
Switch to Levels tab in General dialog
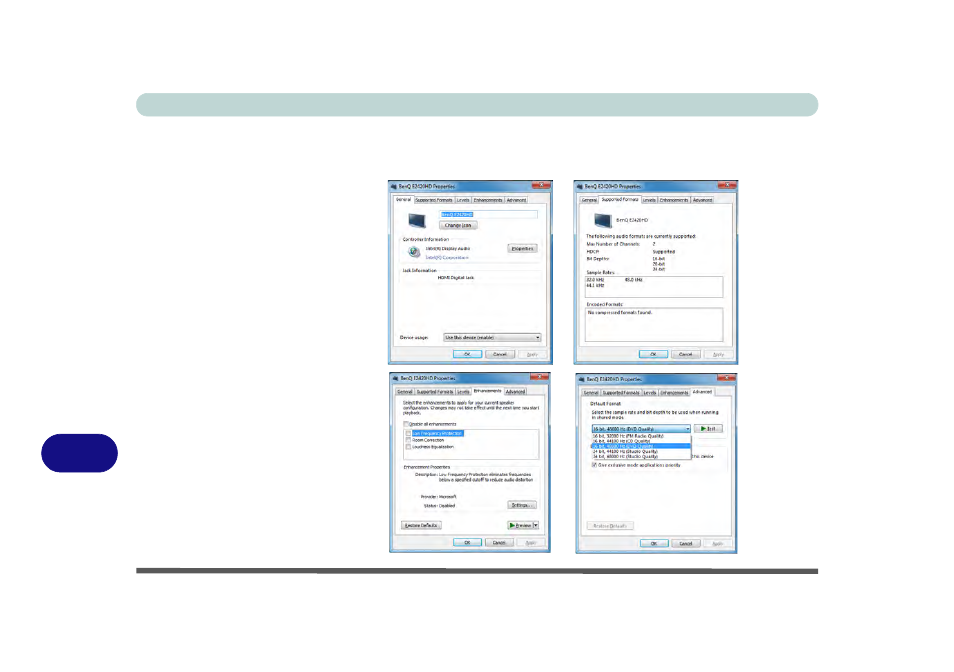[x=463, y=200]
